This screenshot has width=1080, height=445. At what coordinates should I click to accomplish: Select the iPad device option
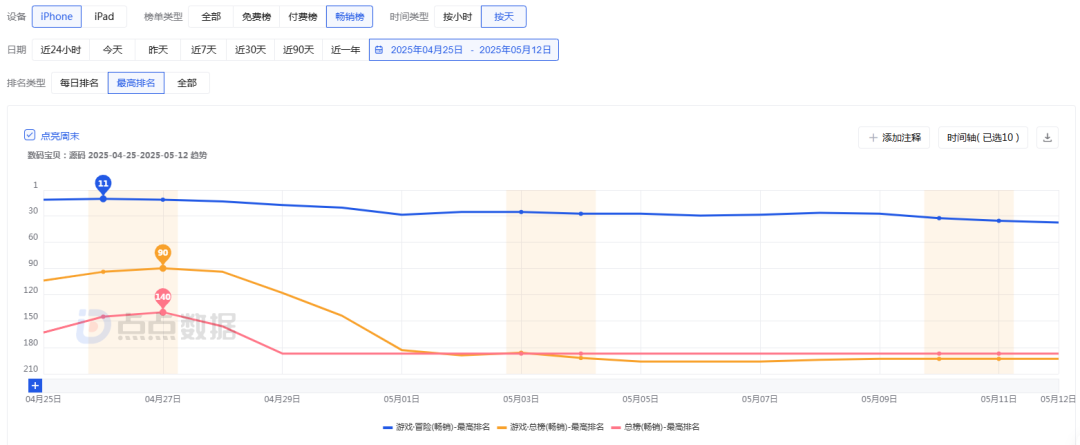pos(104,16)
